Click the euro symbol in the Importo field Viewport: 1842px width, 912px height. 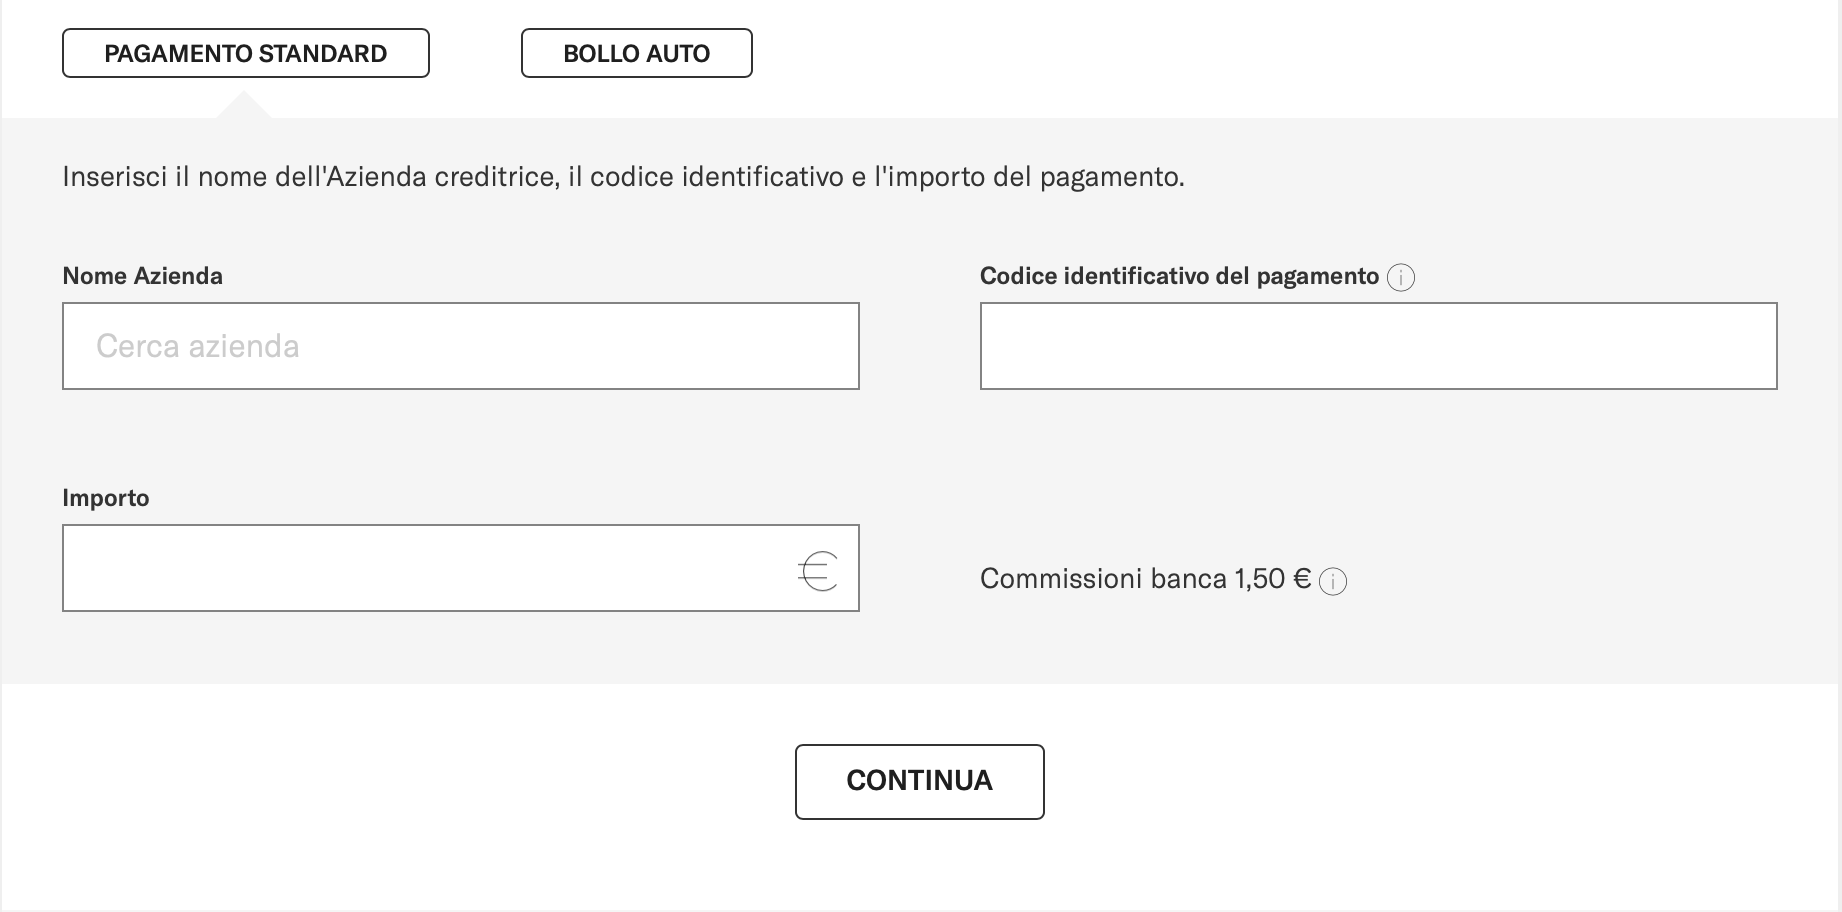815,571
